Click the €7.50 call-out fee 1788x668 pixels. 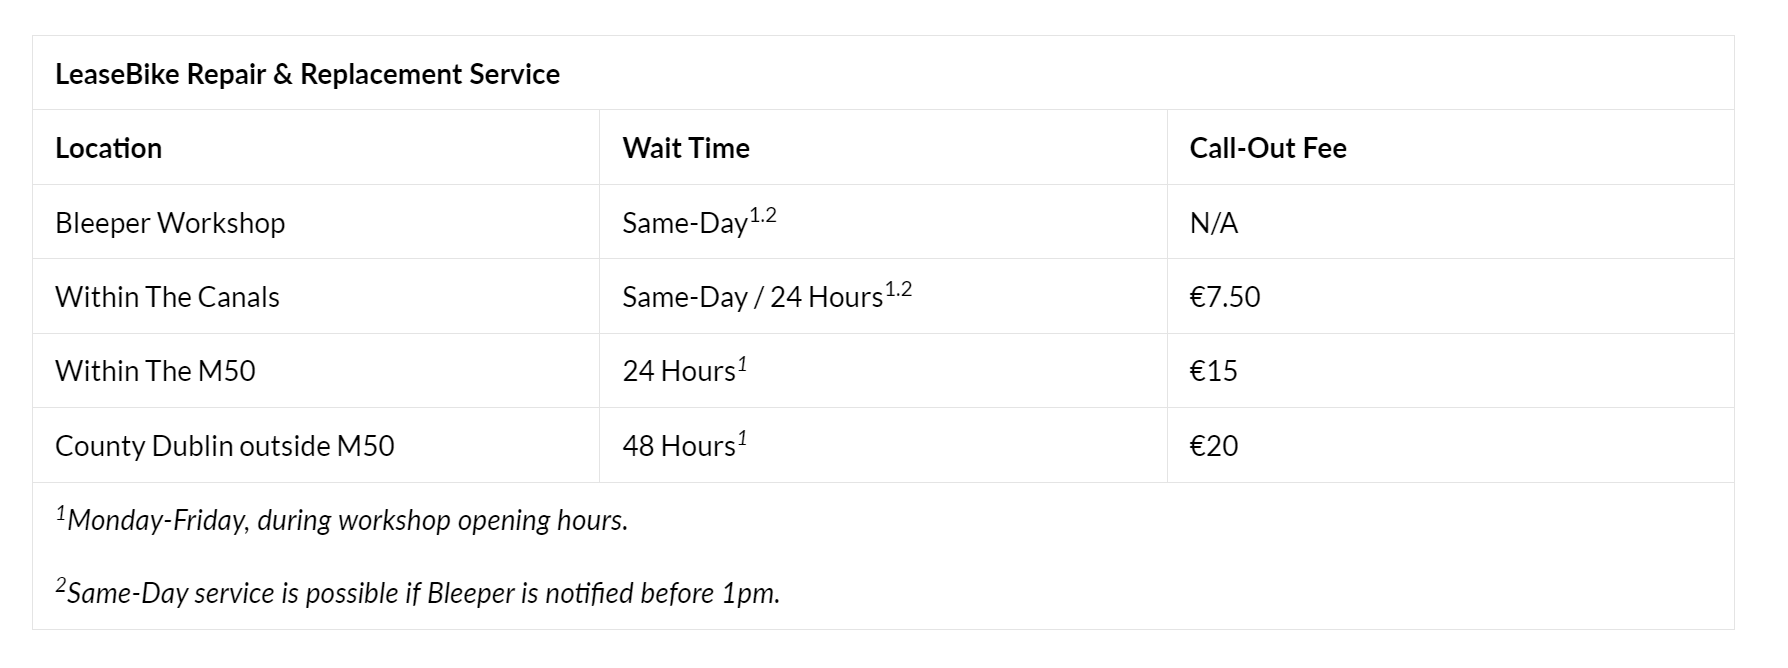(x=1224, y=297)
